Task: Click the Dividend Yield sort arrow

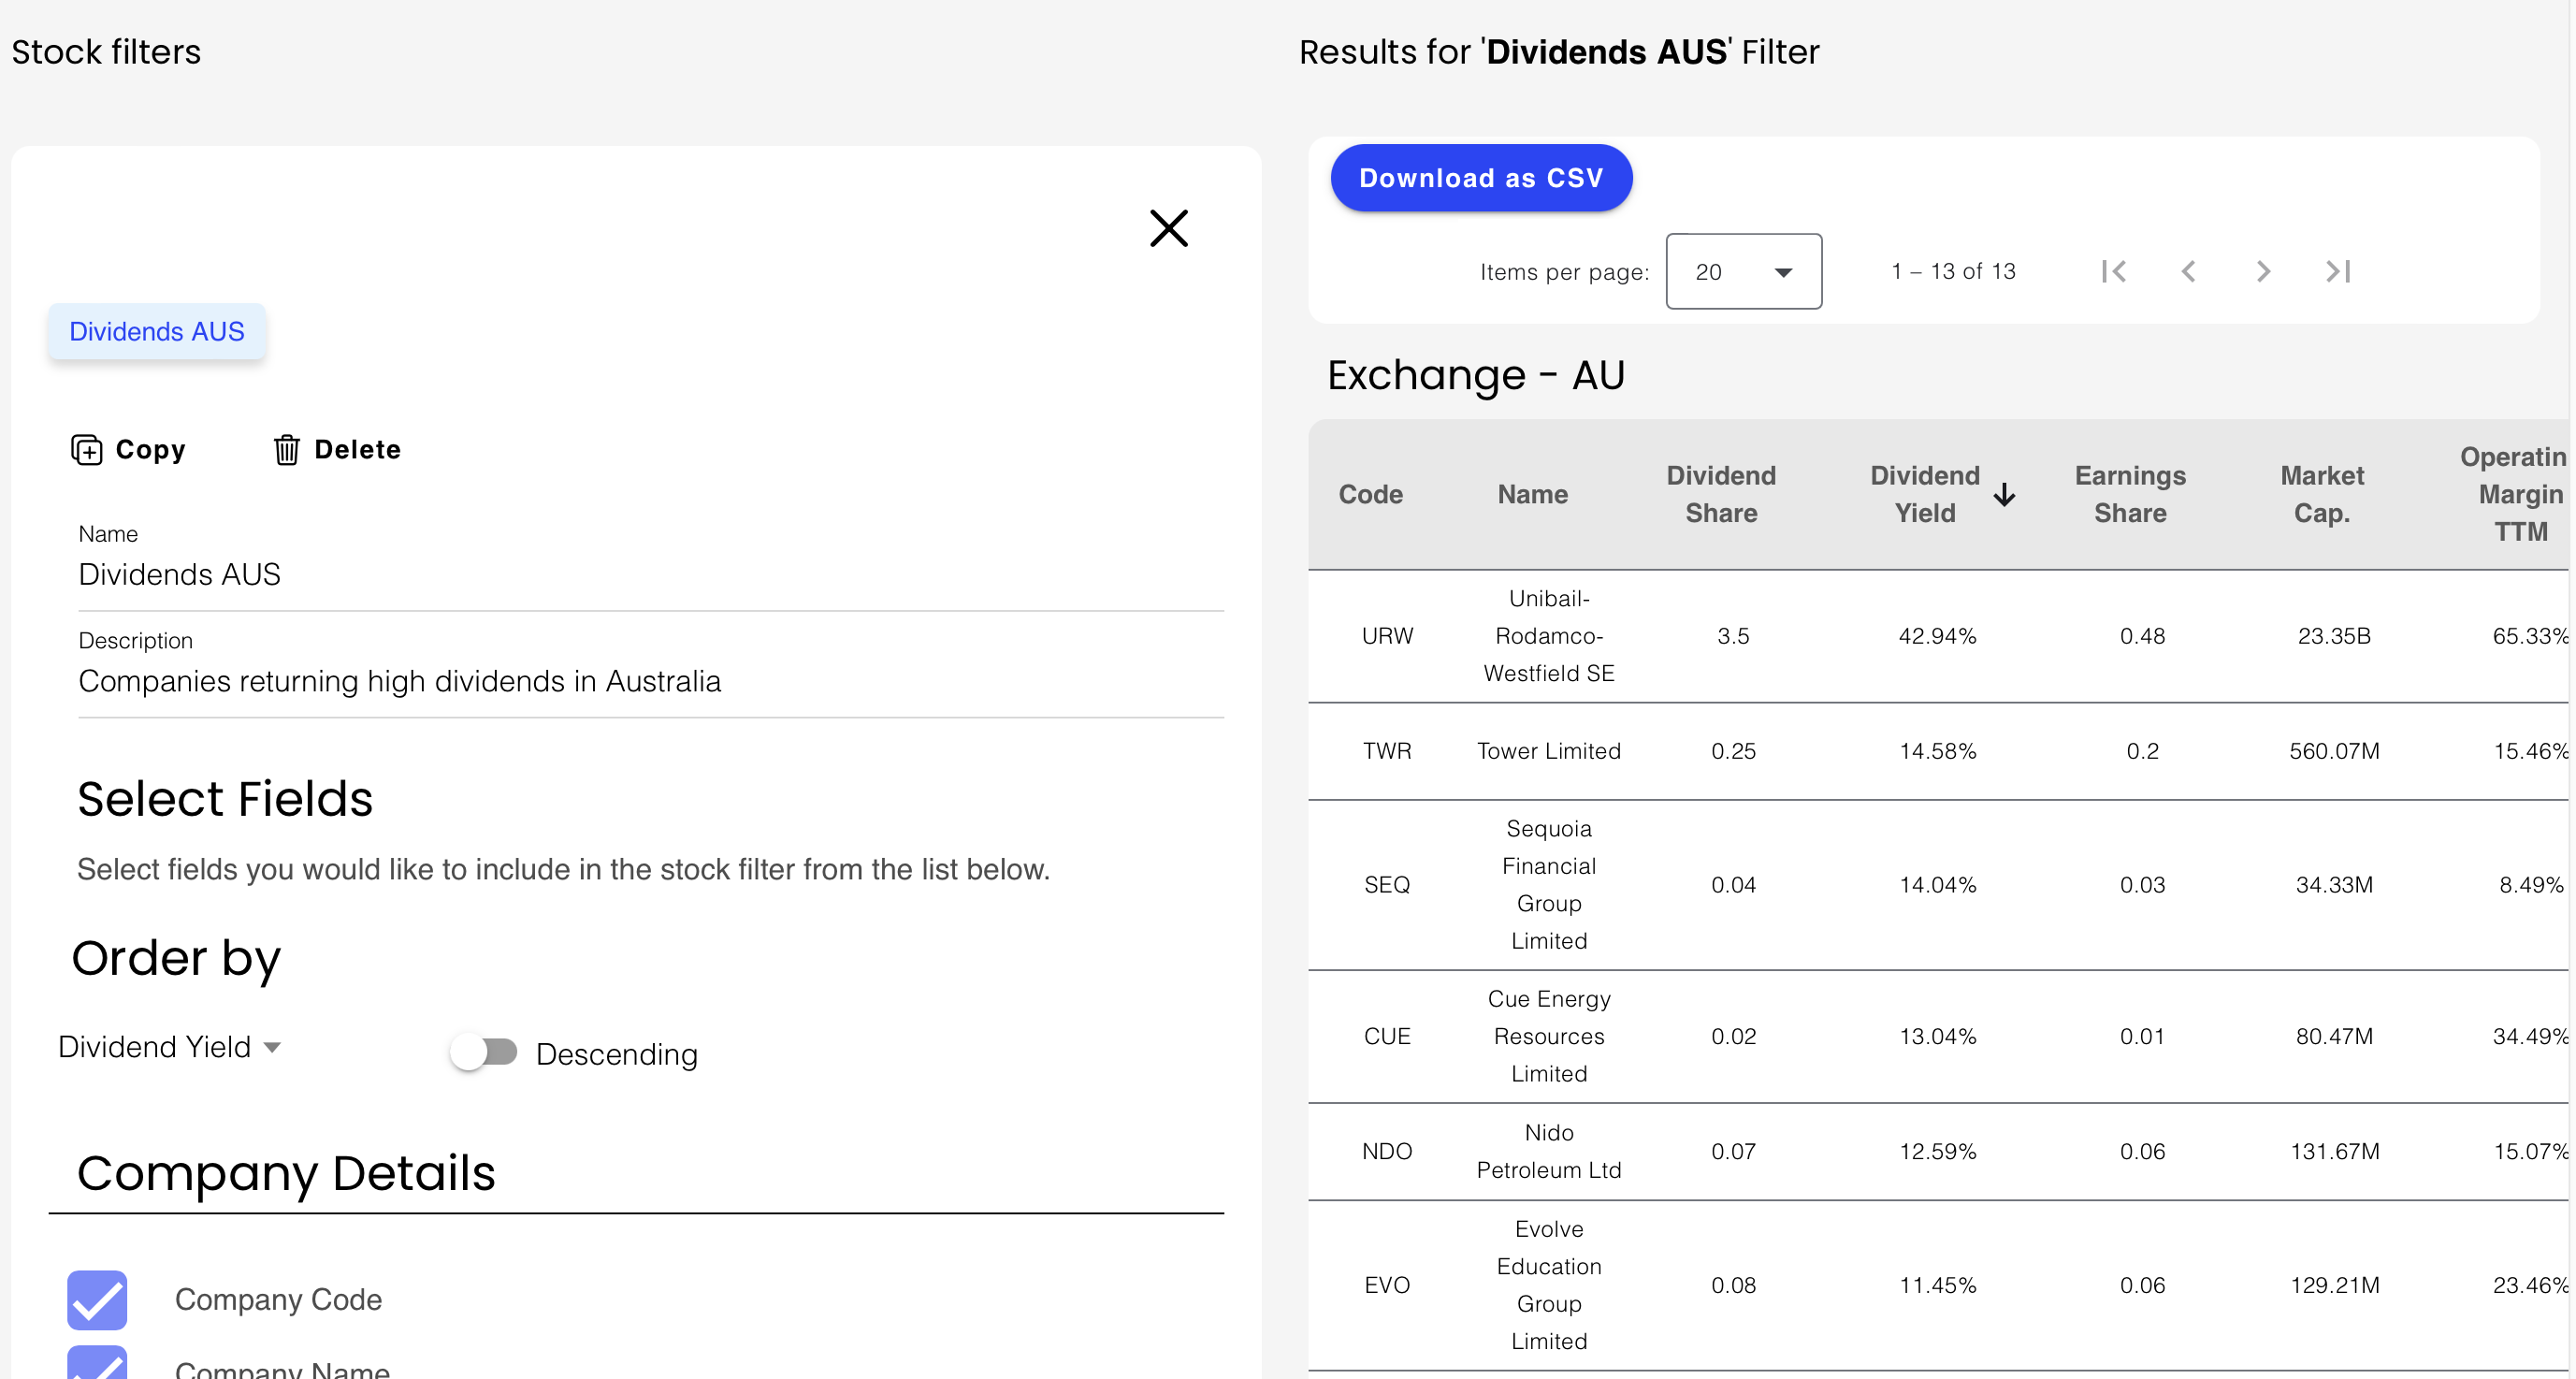Action: [x=2004, y=494]
